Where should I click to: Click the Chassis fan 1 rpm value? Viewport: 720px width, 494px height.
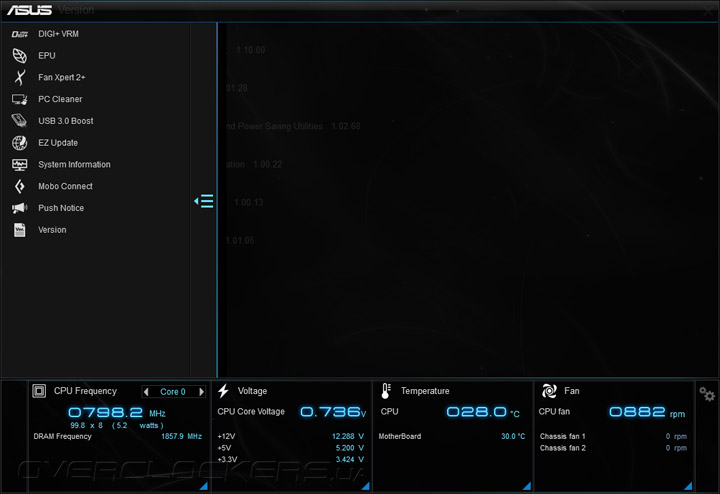(676, 436)
